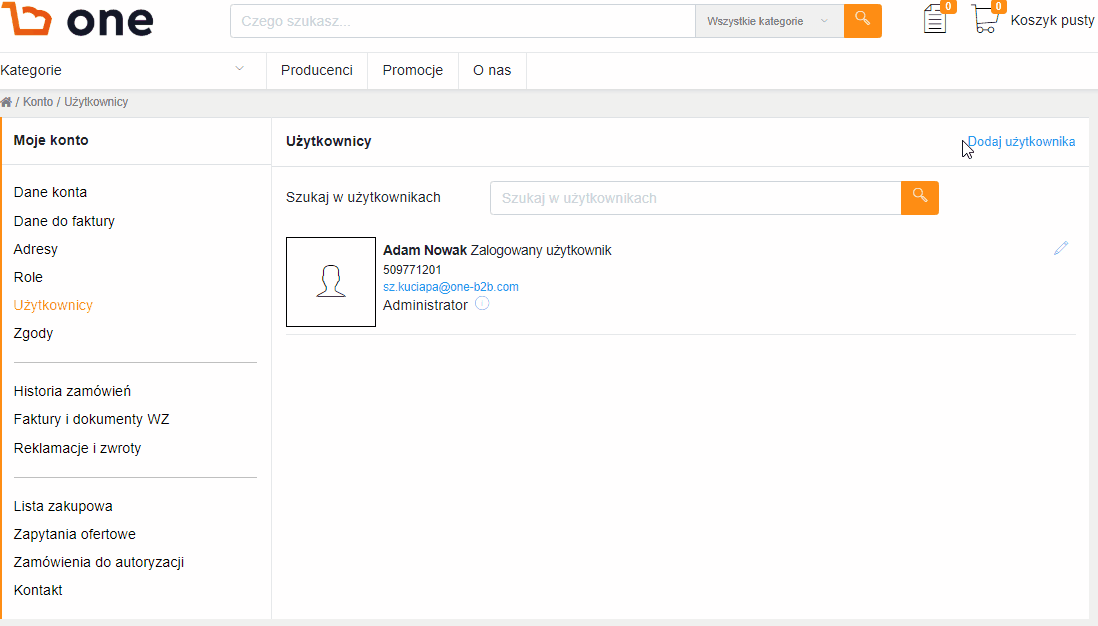1098x626 pixels.
Task: Click the One logo in the header
Action: point(77,19)
